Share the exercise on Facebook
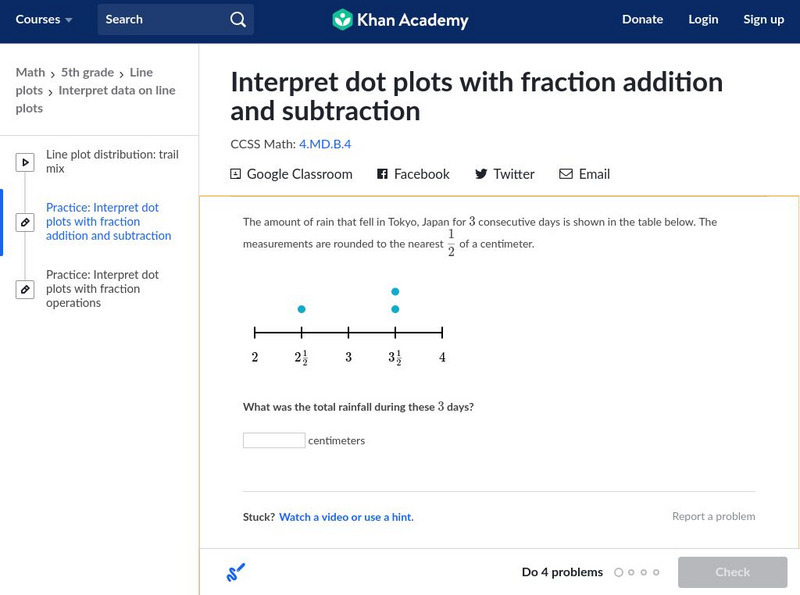 pos(413,174)
